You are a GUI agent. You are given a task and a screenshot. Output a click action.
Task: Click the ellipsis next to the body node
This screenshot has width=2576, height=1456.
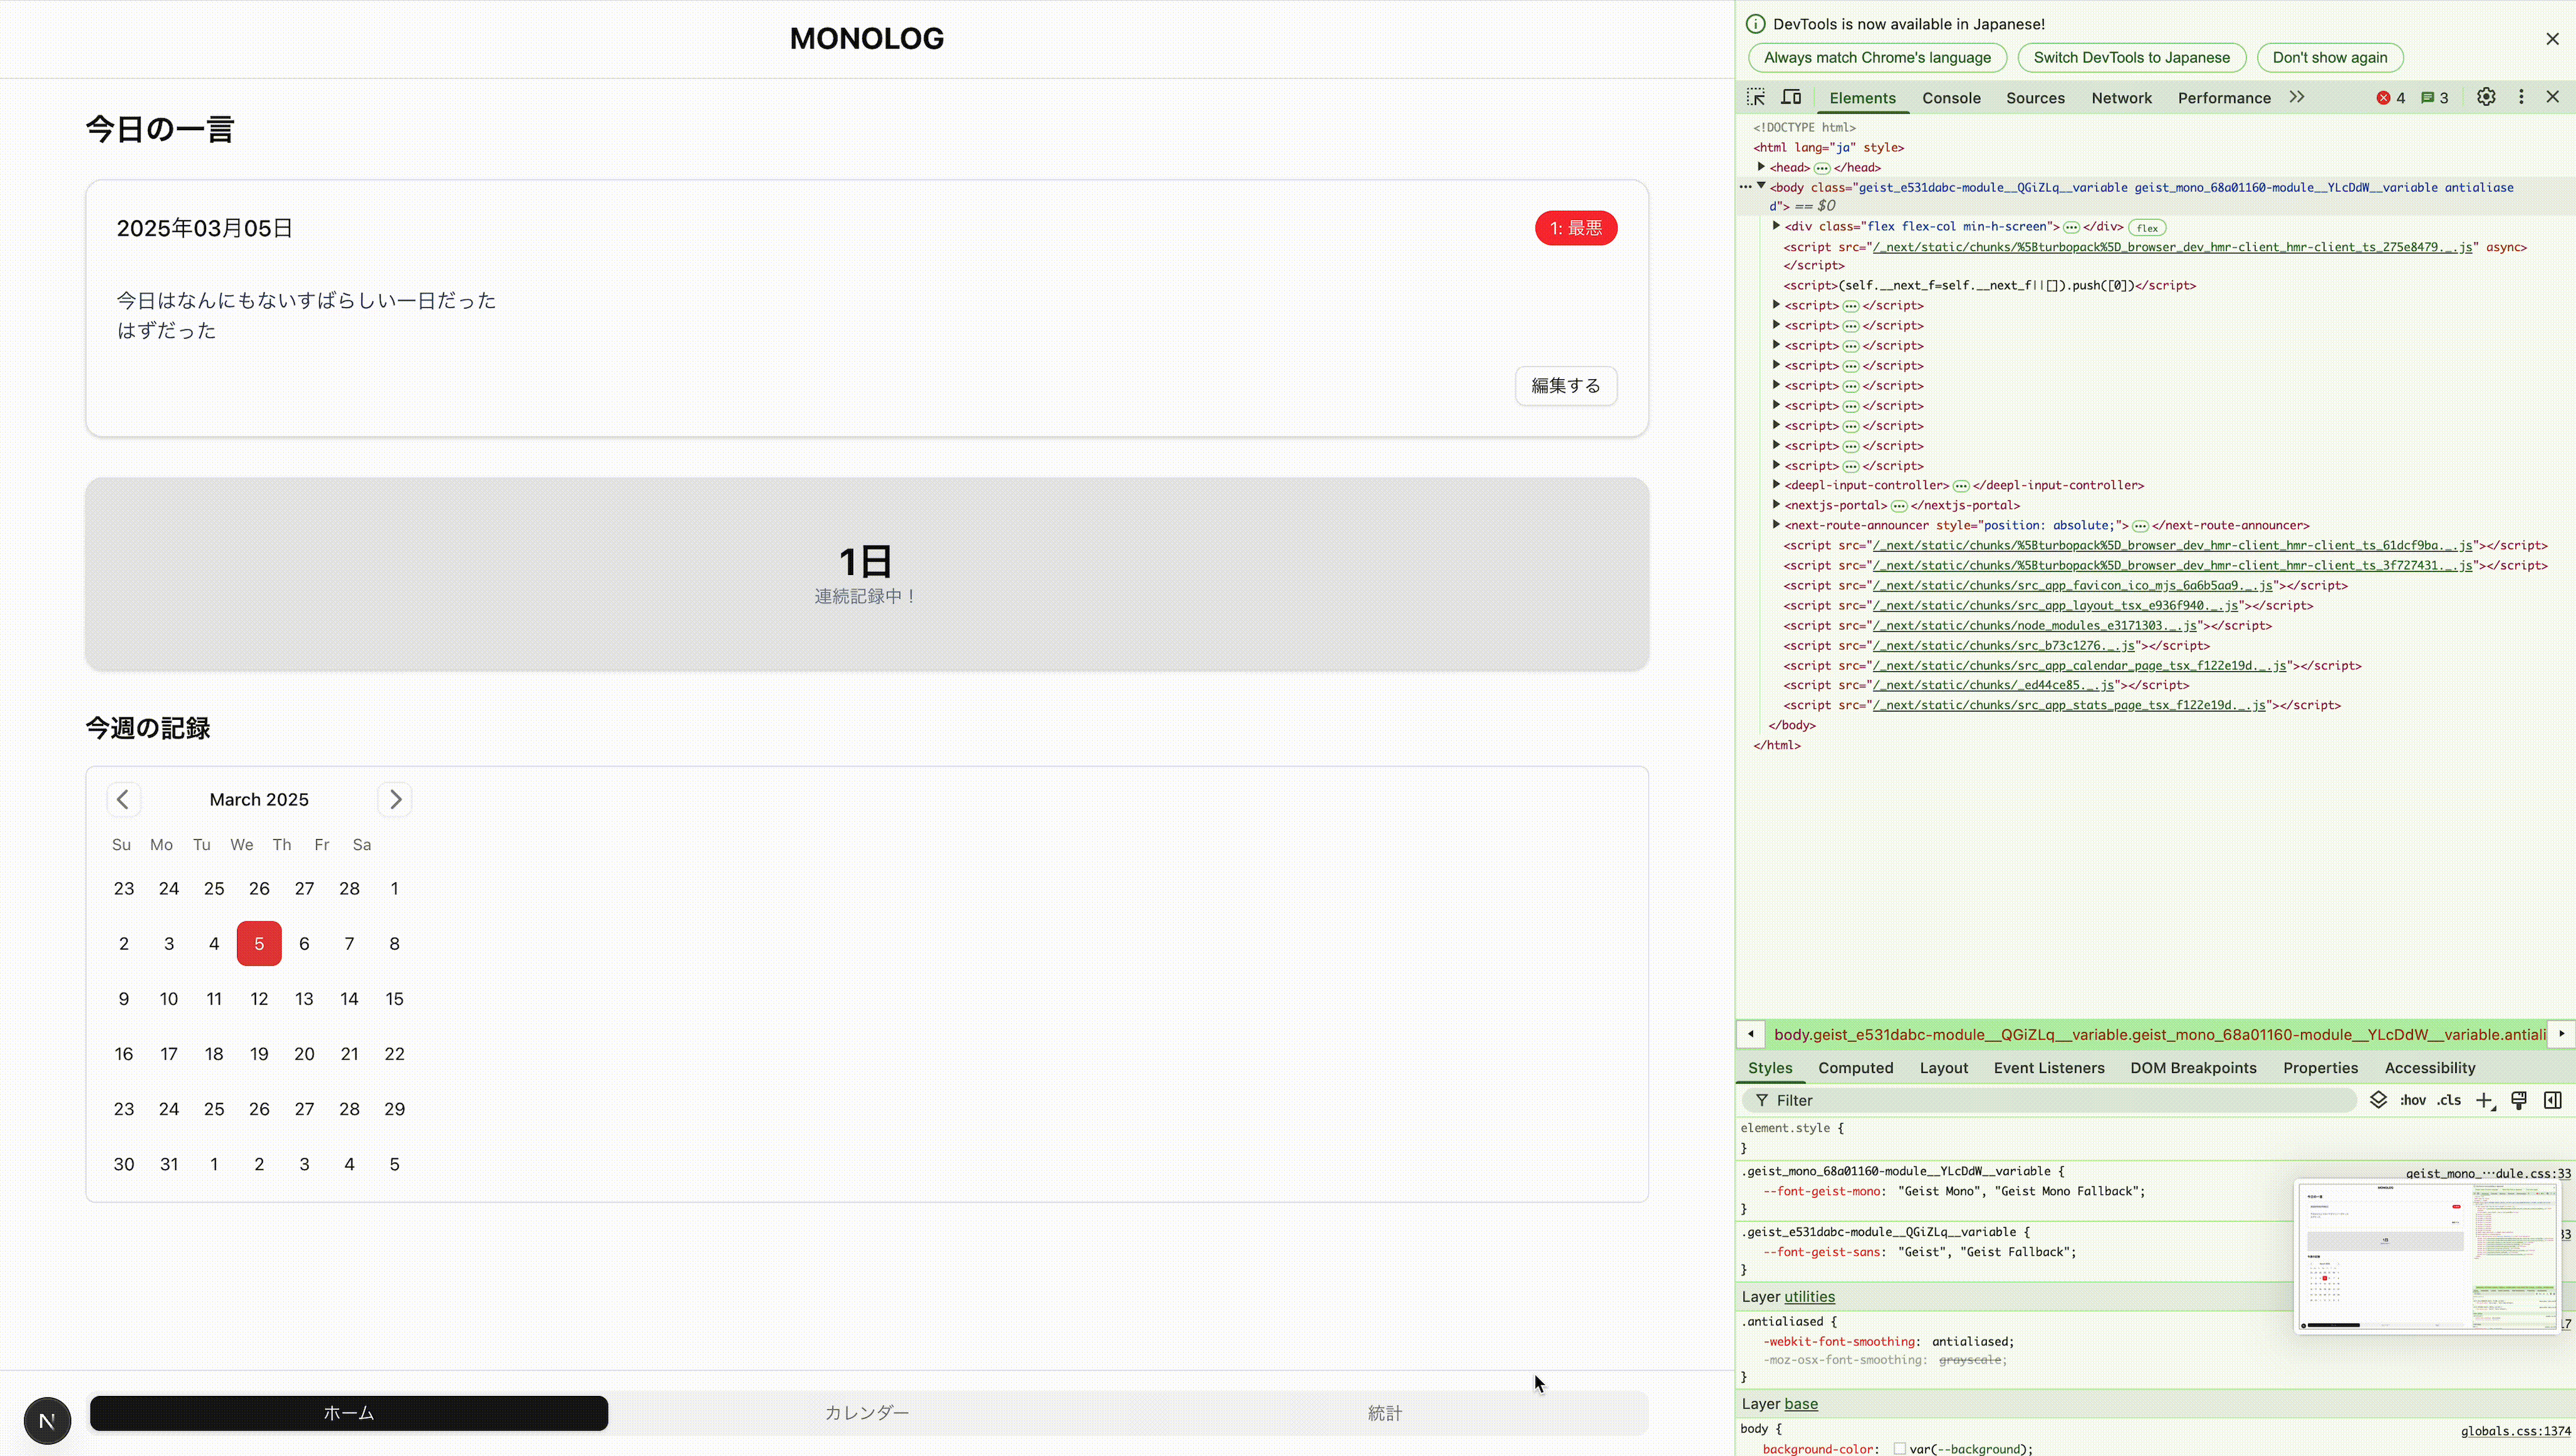click(1745, 187)
